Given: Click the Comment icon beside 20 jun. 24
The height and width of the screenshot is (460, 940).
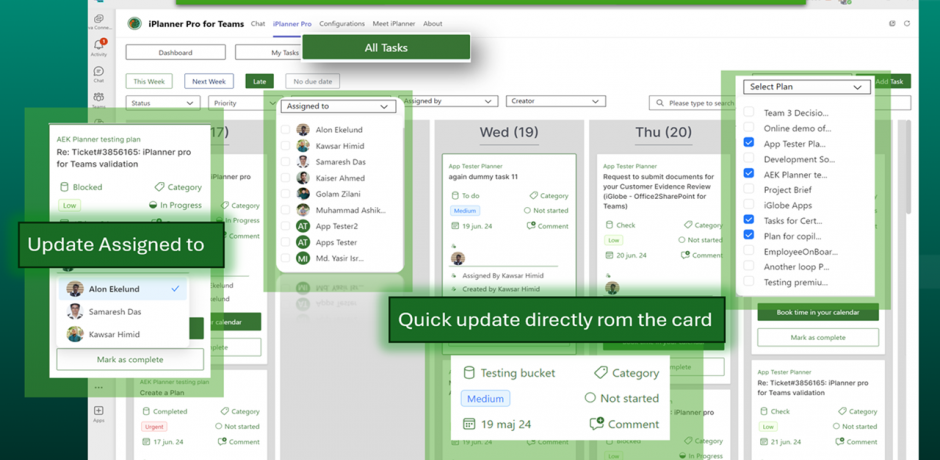Looking at the screenshot, I should click(x=685, y=255).
